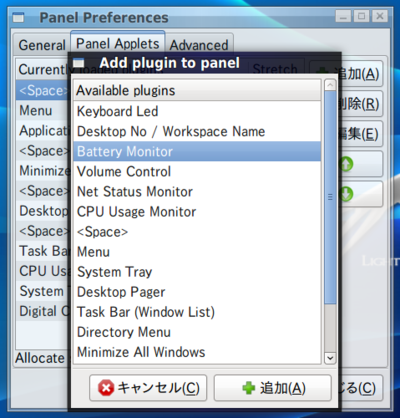Click Stretch column header in Panel Preferences
The height and width of the screenshot is (418, 400).
point(275,69)
